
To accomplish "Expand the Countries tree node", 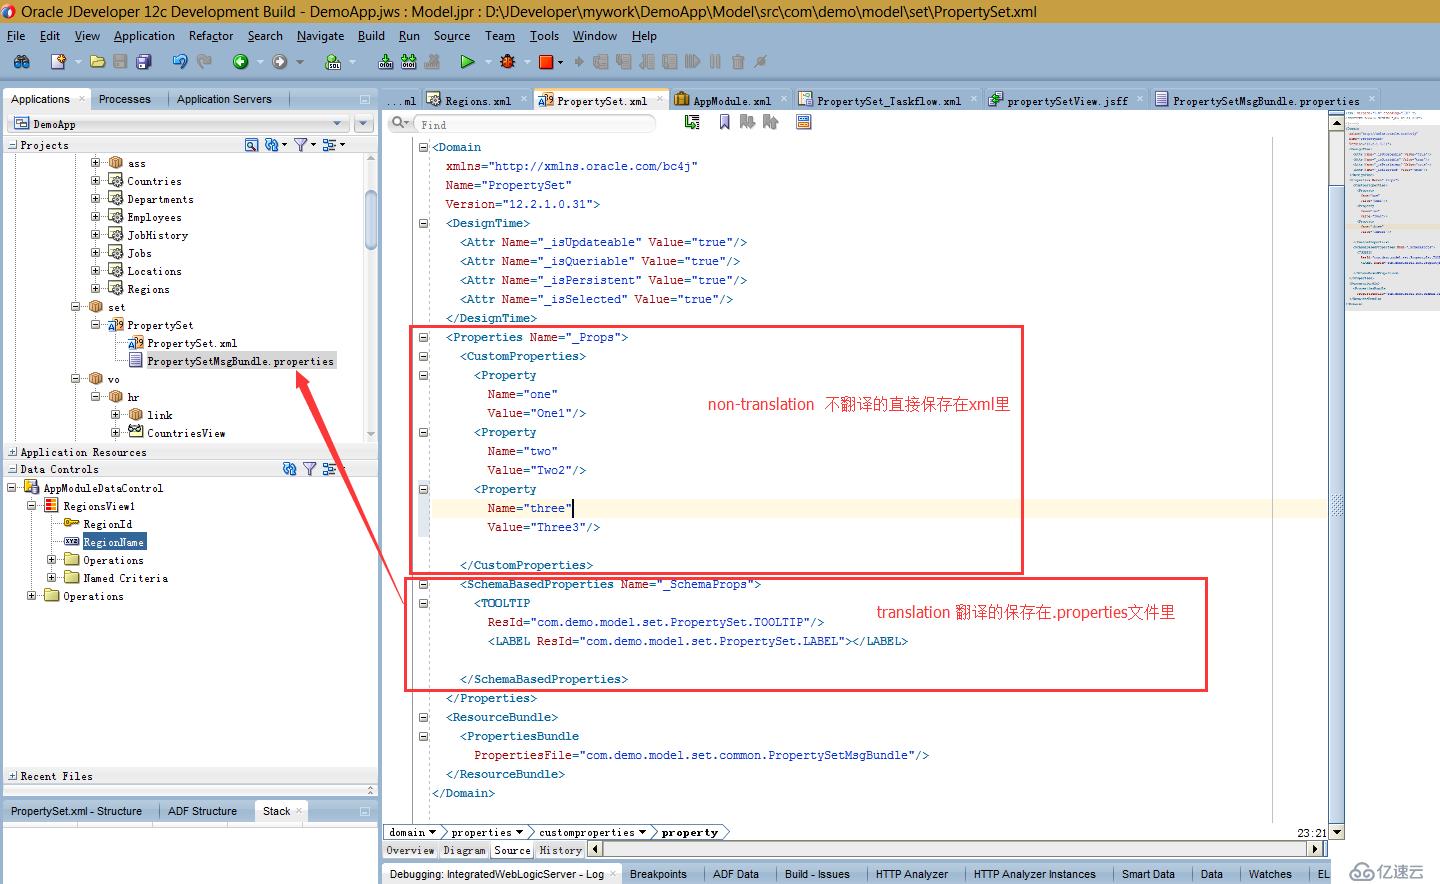I will 96,181.
